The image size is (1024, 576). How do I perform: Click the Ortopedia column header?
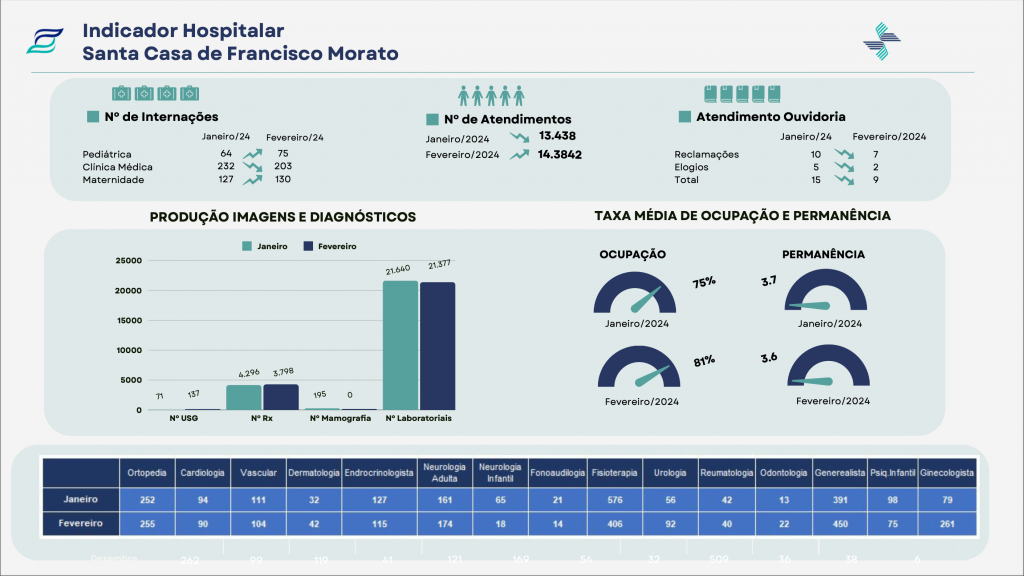click(x=147, y=473)
